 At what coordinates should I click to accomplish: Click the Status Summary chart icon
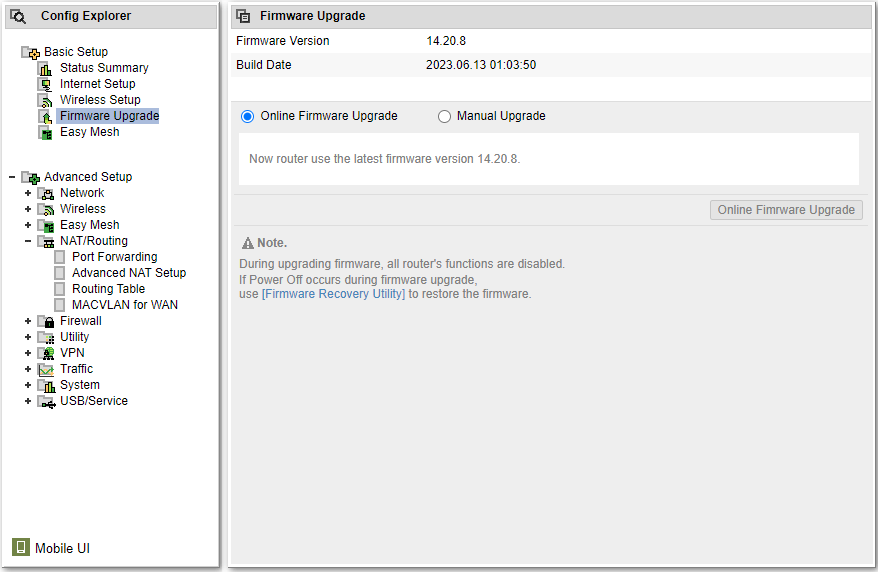[45, 69]
